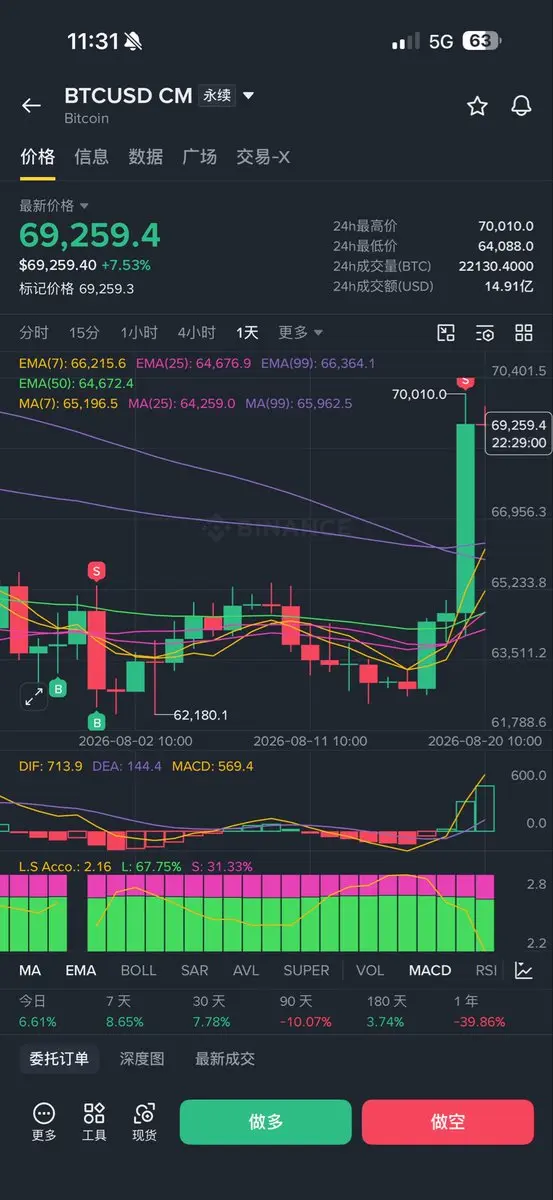The image size is (553, 1200).
Task: Open 委托订单 order book tab
Action: 59,1059
